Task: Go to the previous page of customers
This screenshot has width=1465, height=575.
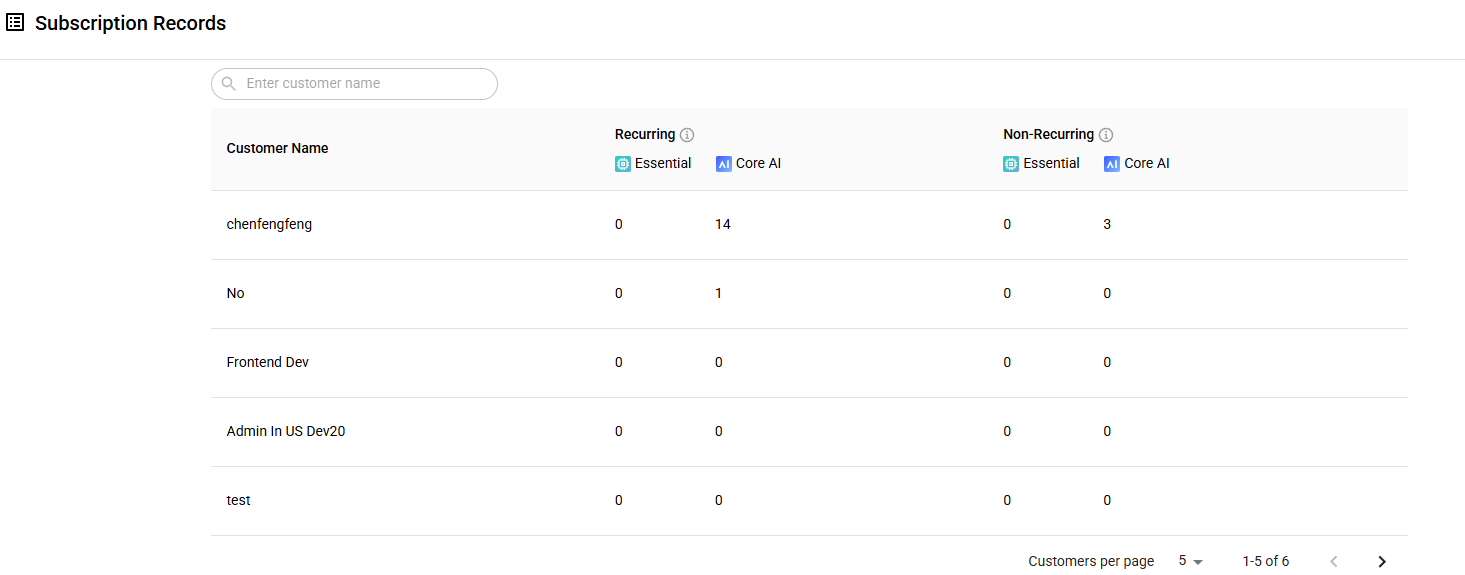Action: 1334,562
